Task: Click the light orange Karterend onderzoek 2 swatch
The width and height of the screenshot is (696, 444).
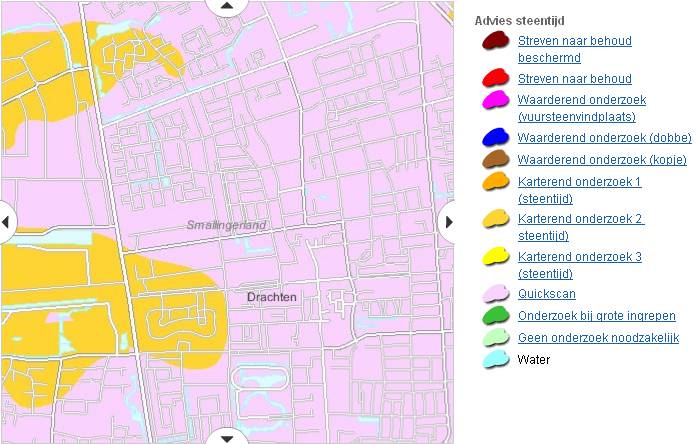Action: click(x=496, y=218)
